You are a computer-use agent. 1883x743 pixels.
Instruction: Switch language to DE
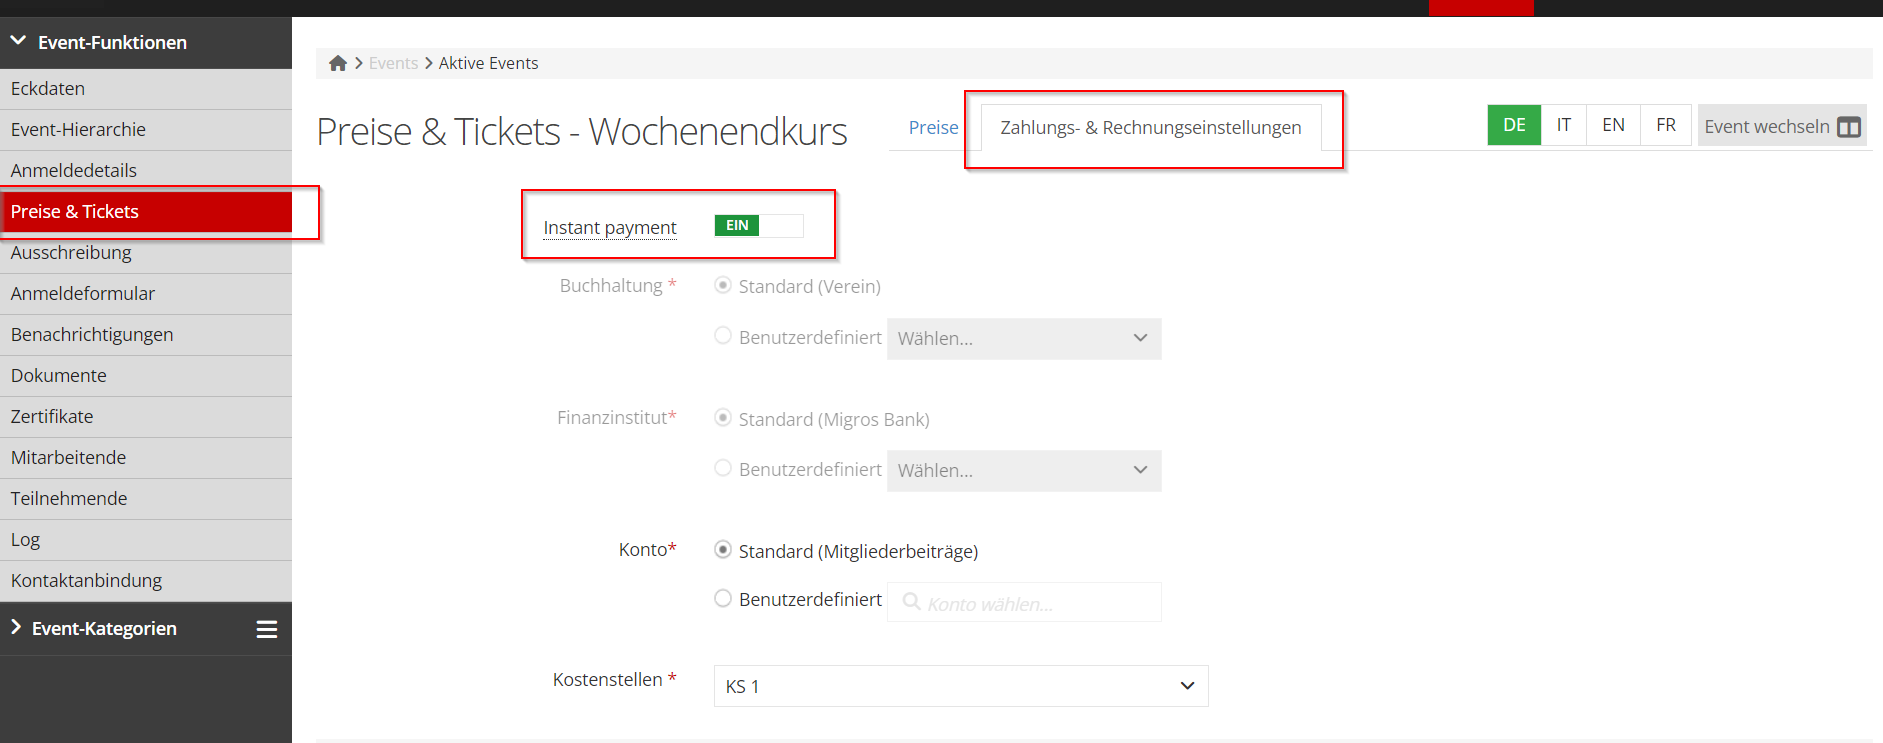tap(1514, 125)
